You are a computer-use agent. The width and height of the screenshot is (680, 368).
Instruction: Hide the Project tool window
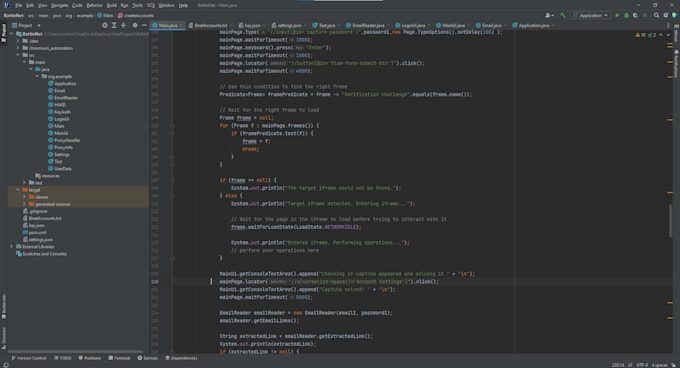144,26
